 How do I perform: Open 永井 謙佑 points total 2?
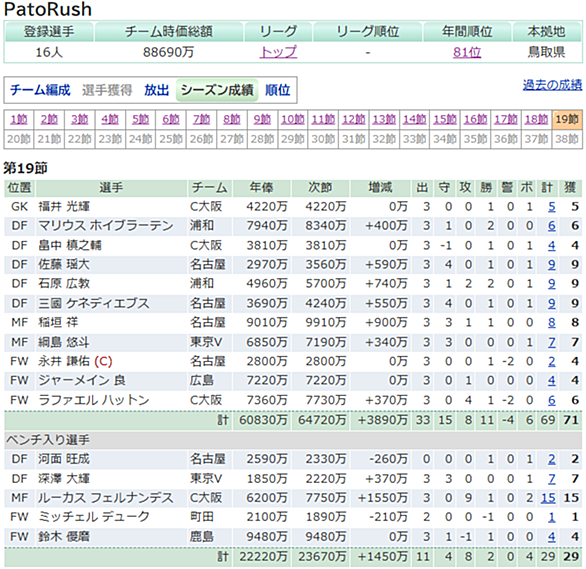tap(552, 361)
